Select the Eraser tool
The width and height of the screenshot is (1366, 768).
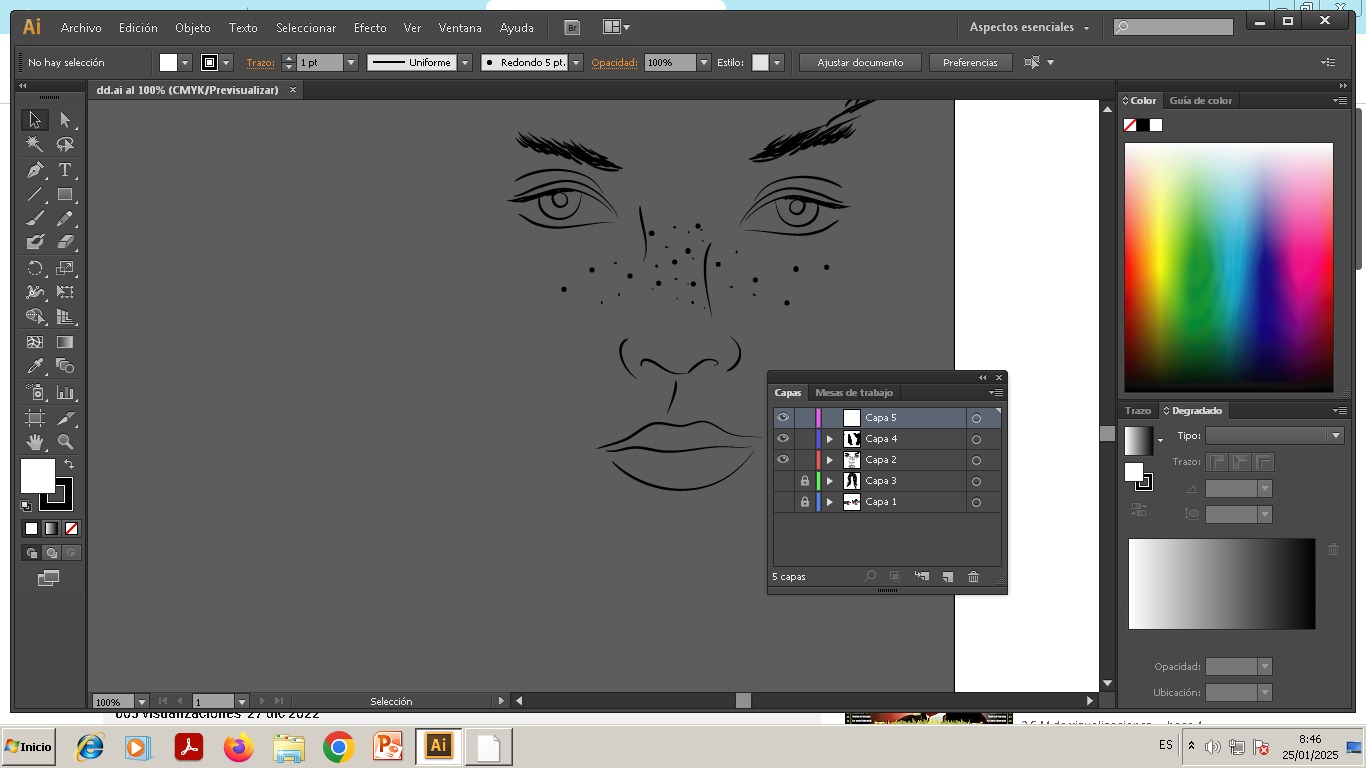tap(65, 242)
